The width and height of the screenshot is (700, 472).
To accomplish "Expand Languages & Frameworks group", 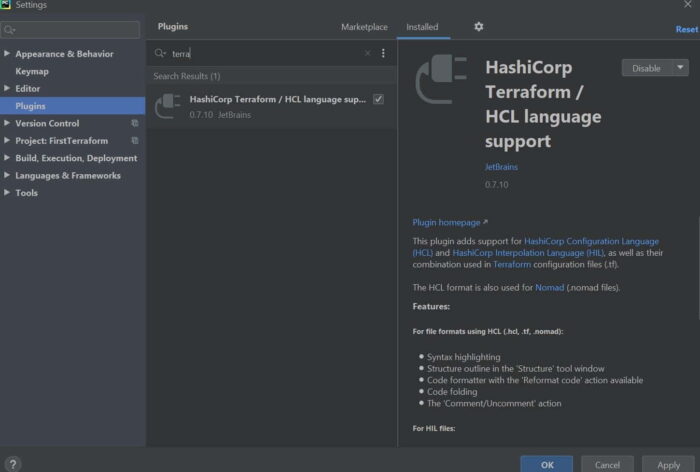I will click(7, 175).
